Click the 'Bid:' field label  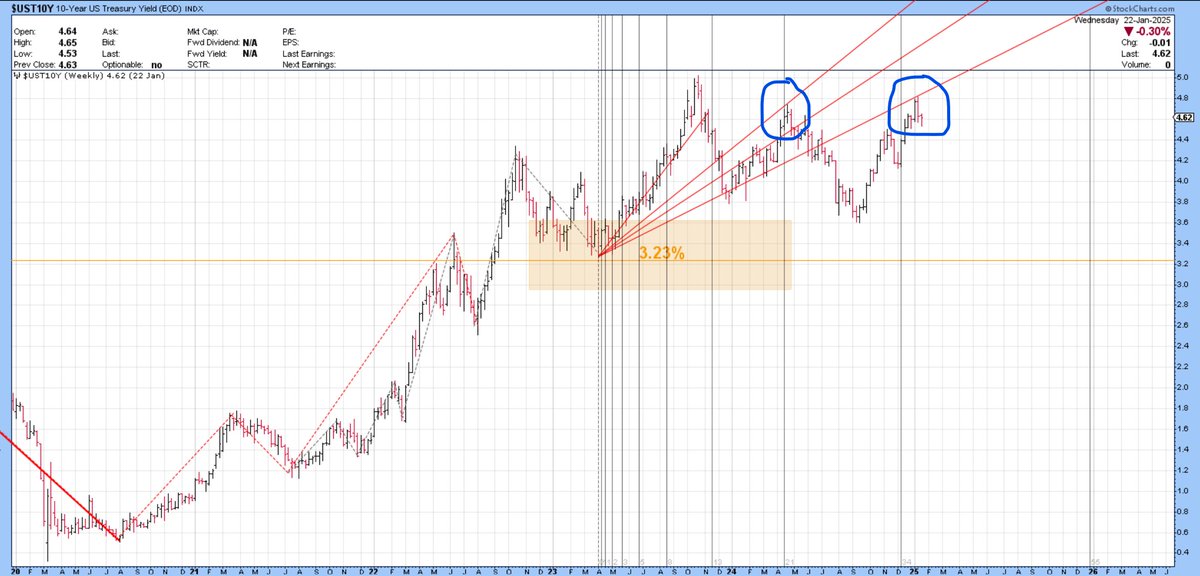pyautogui.click(x=109, y=43)
